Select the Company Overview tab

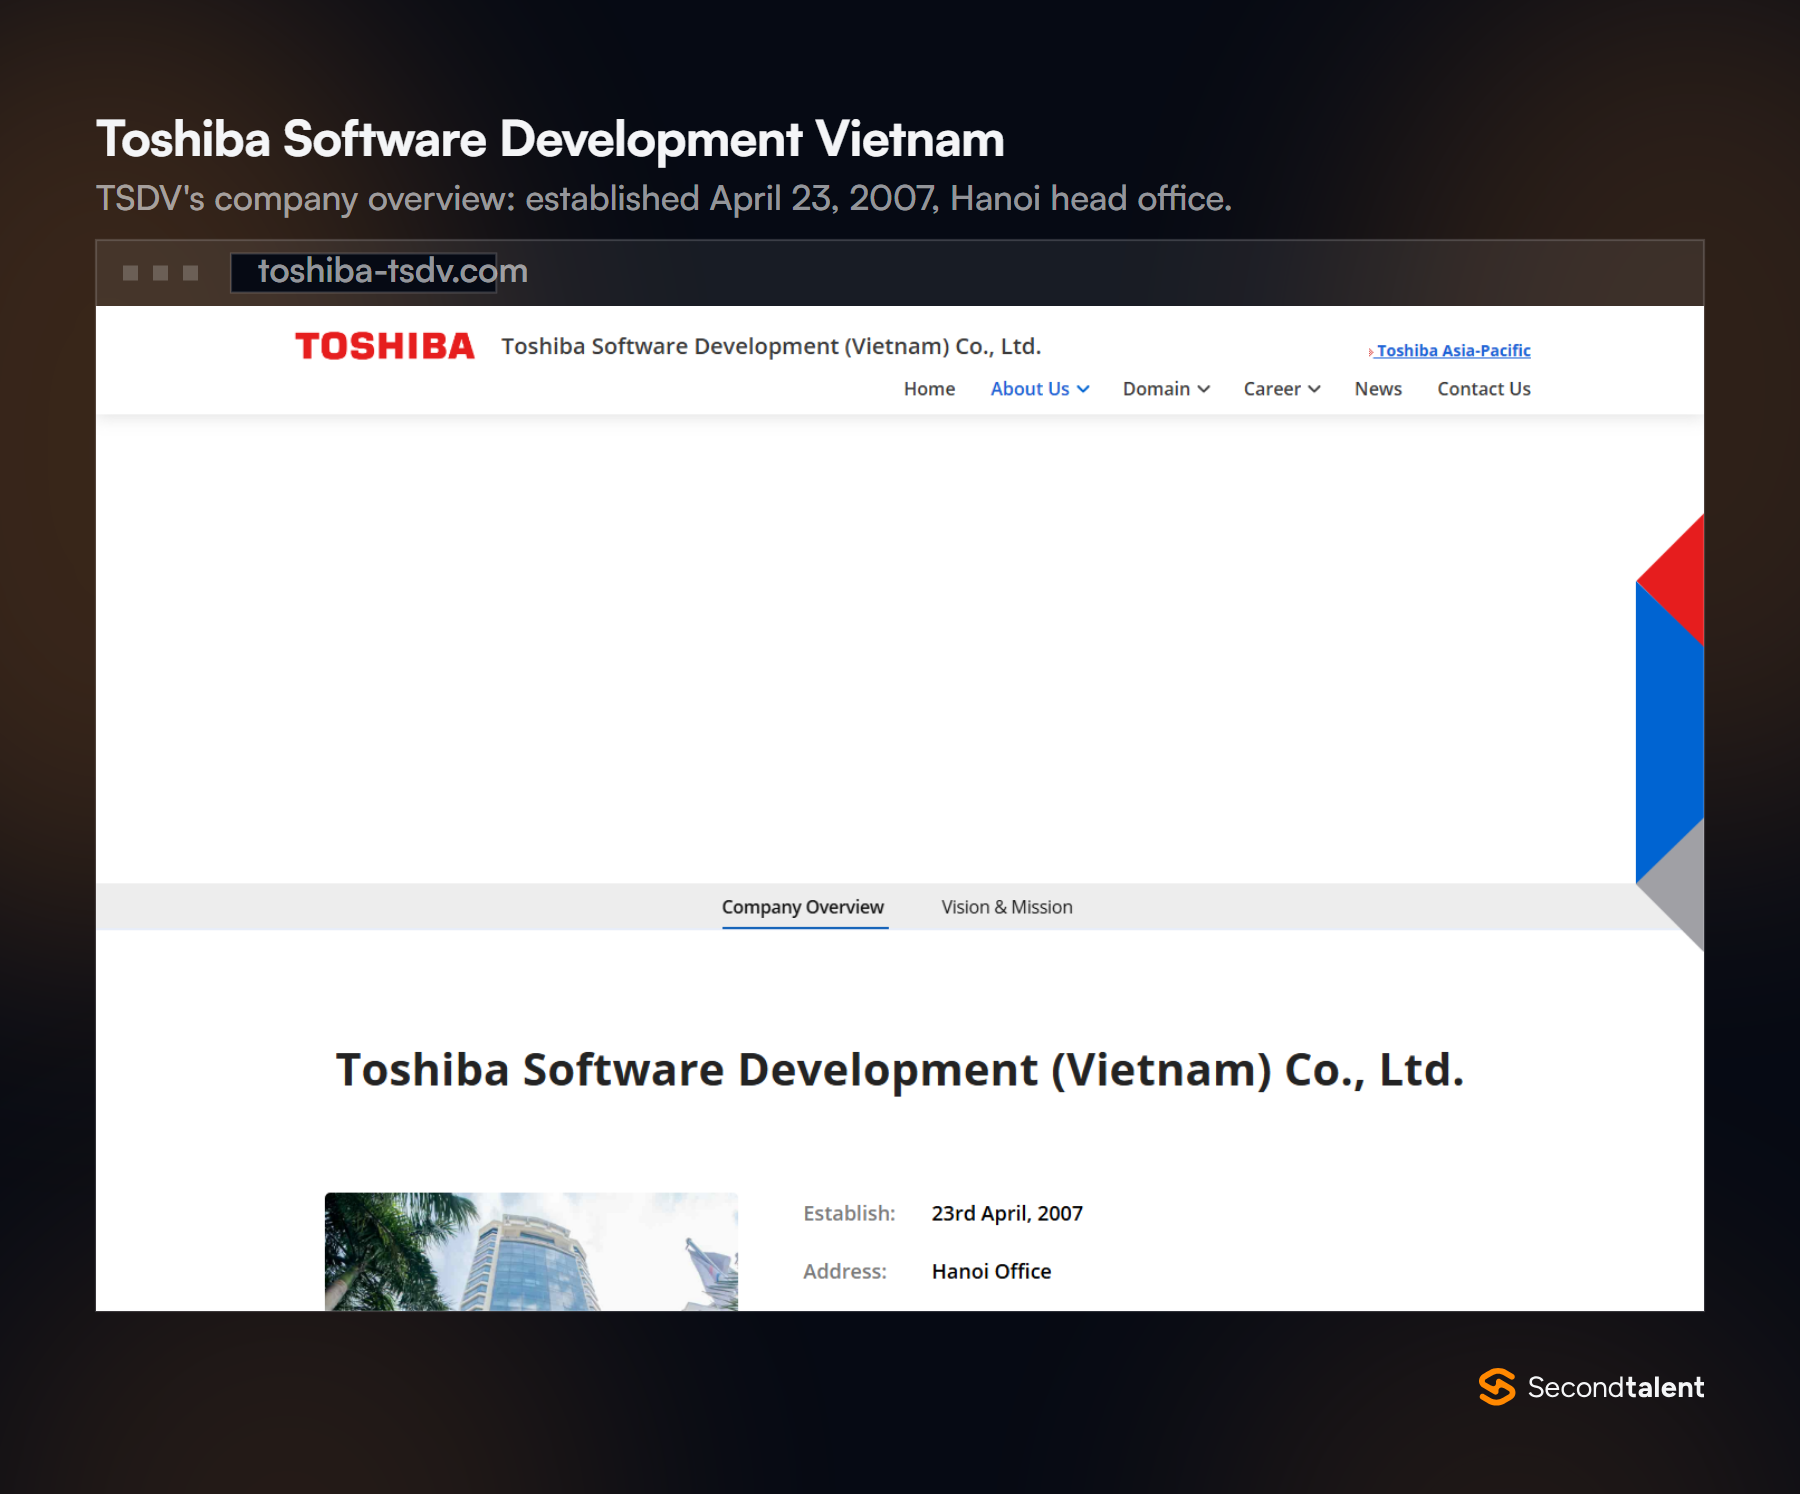pyautogui.click(x=803, y=907)
